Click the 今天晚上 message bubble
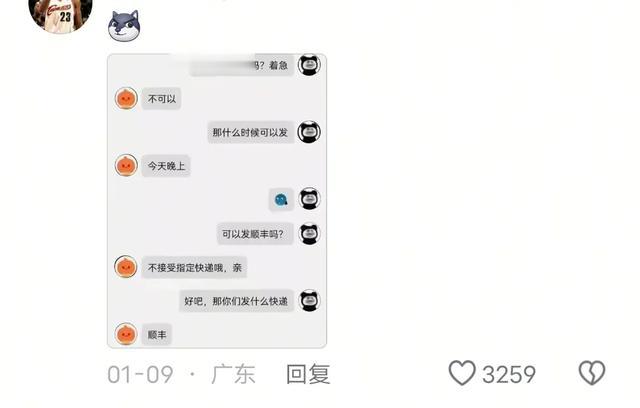Screen dimensions: 640x408 pos(166,166)
